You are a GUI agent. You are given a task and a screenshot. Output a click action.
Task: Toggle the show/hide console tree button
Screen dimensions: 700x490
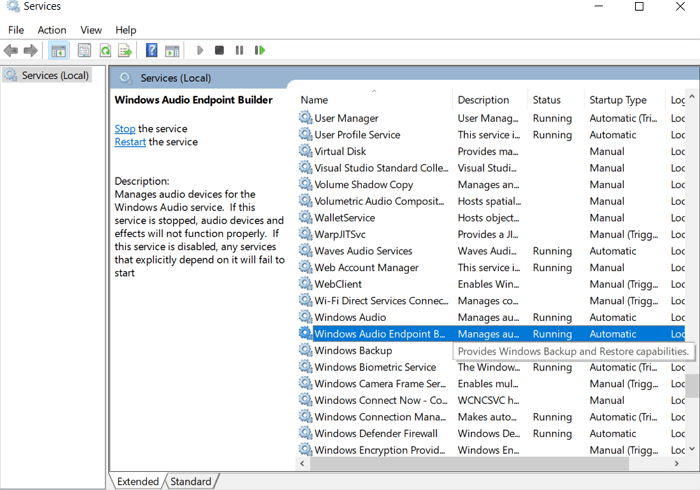tap(58, 50)
